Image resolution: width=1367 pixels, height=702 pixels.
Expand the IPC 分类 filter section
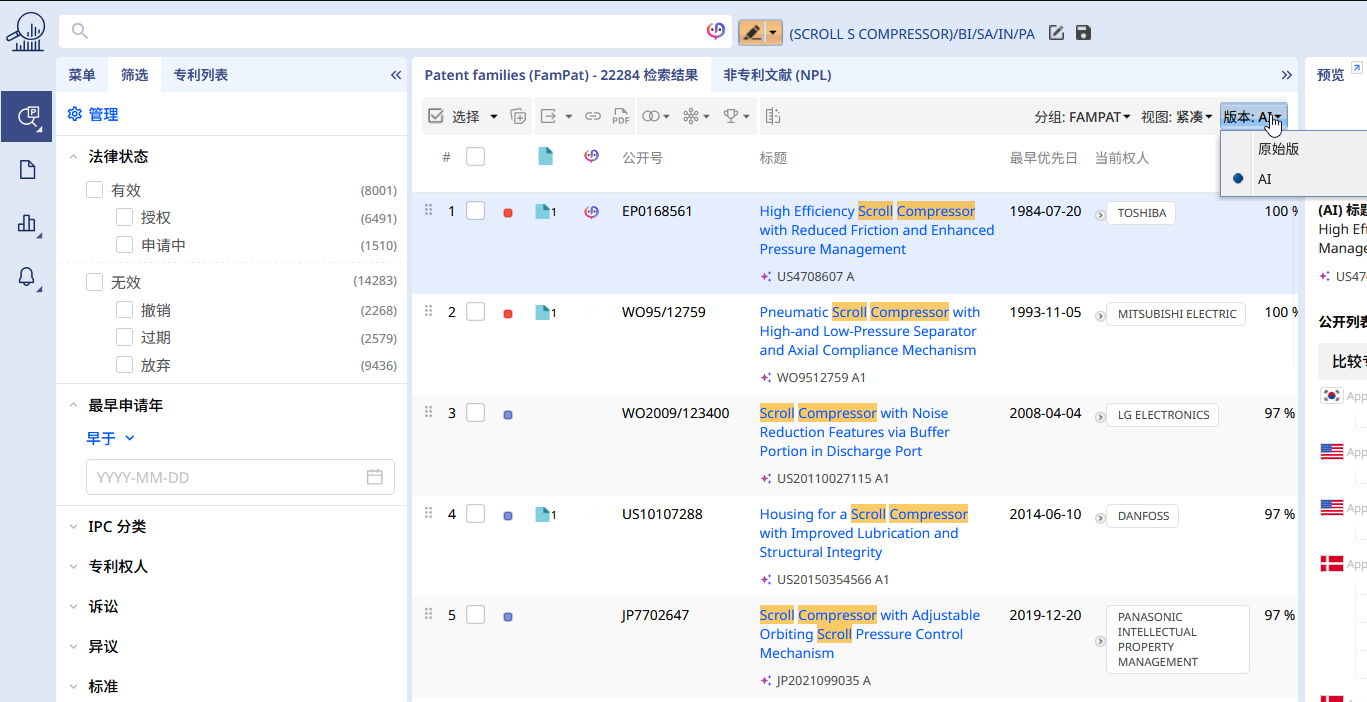(x=73, y=527)
